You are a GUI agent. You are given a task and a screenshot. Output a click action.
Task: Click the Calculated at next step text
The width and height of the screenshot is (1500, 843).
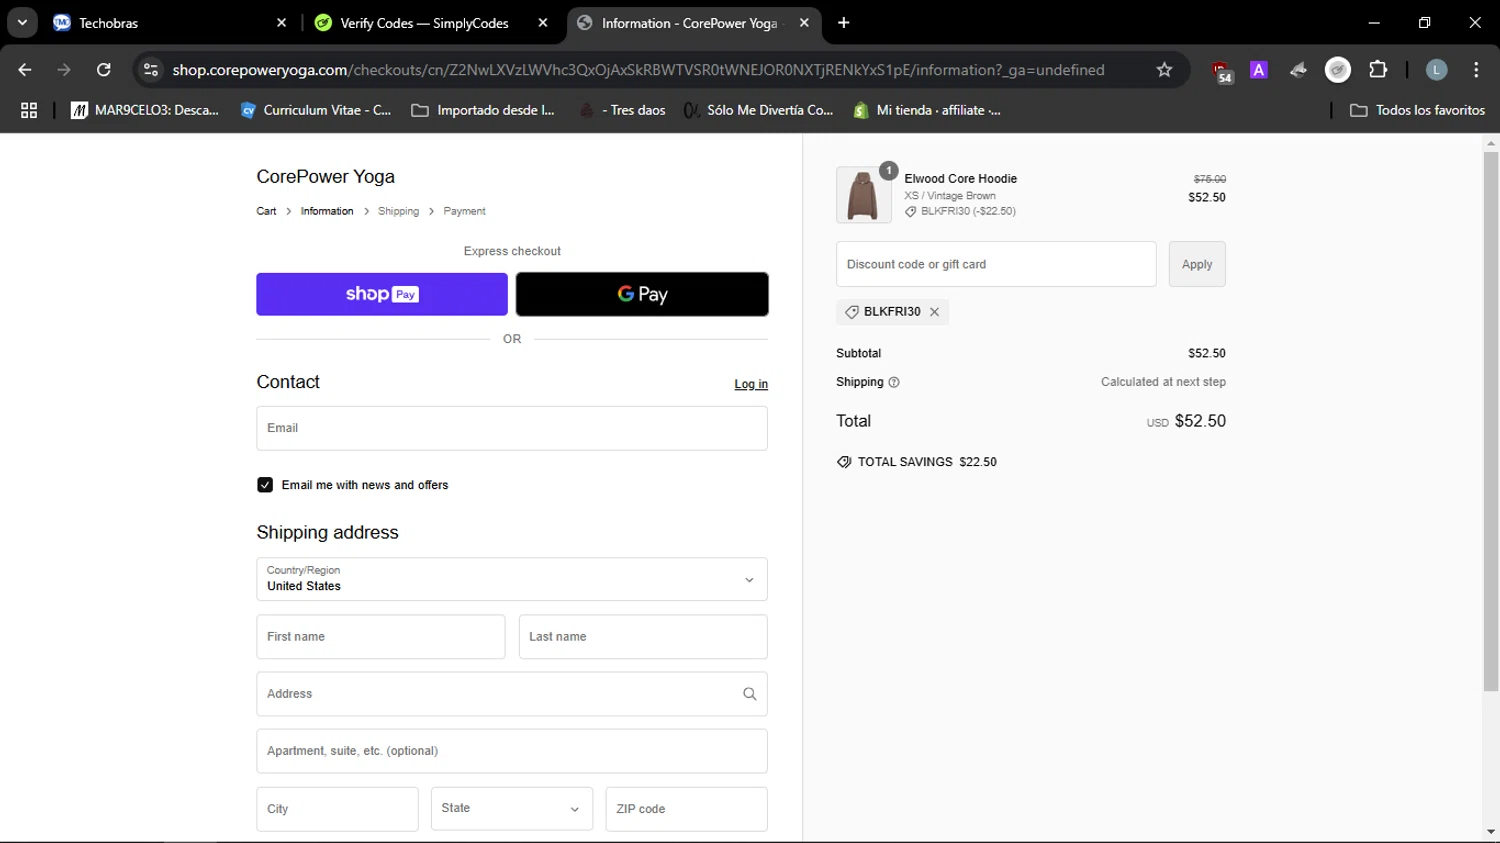pos(1163,382)
